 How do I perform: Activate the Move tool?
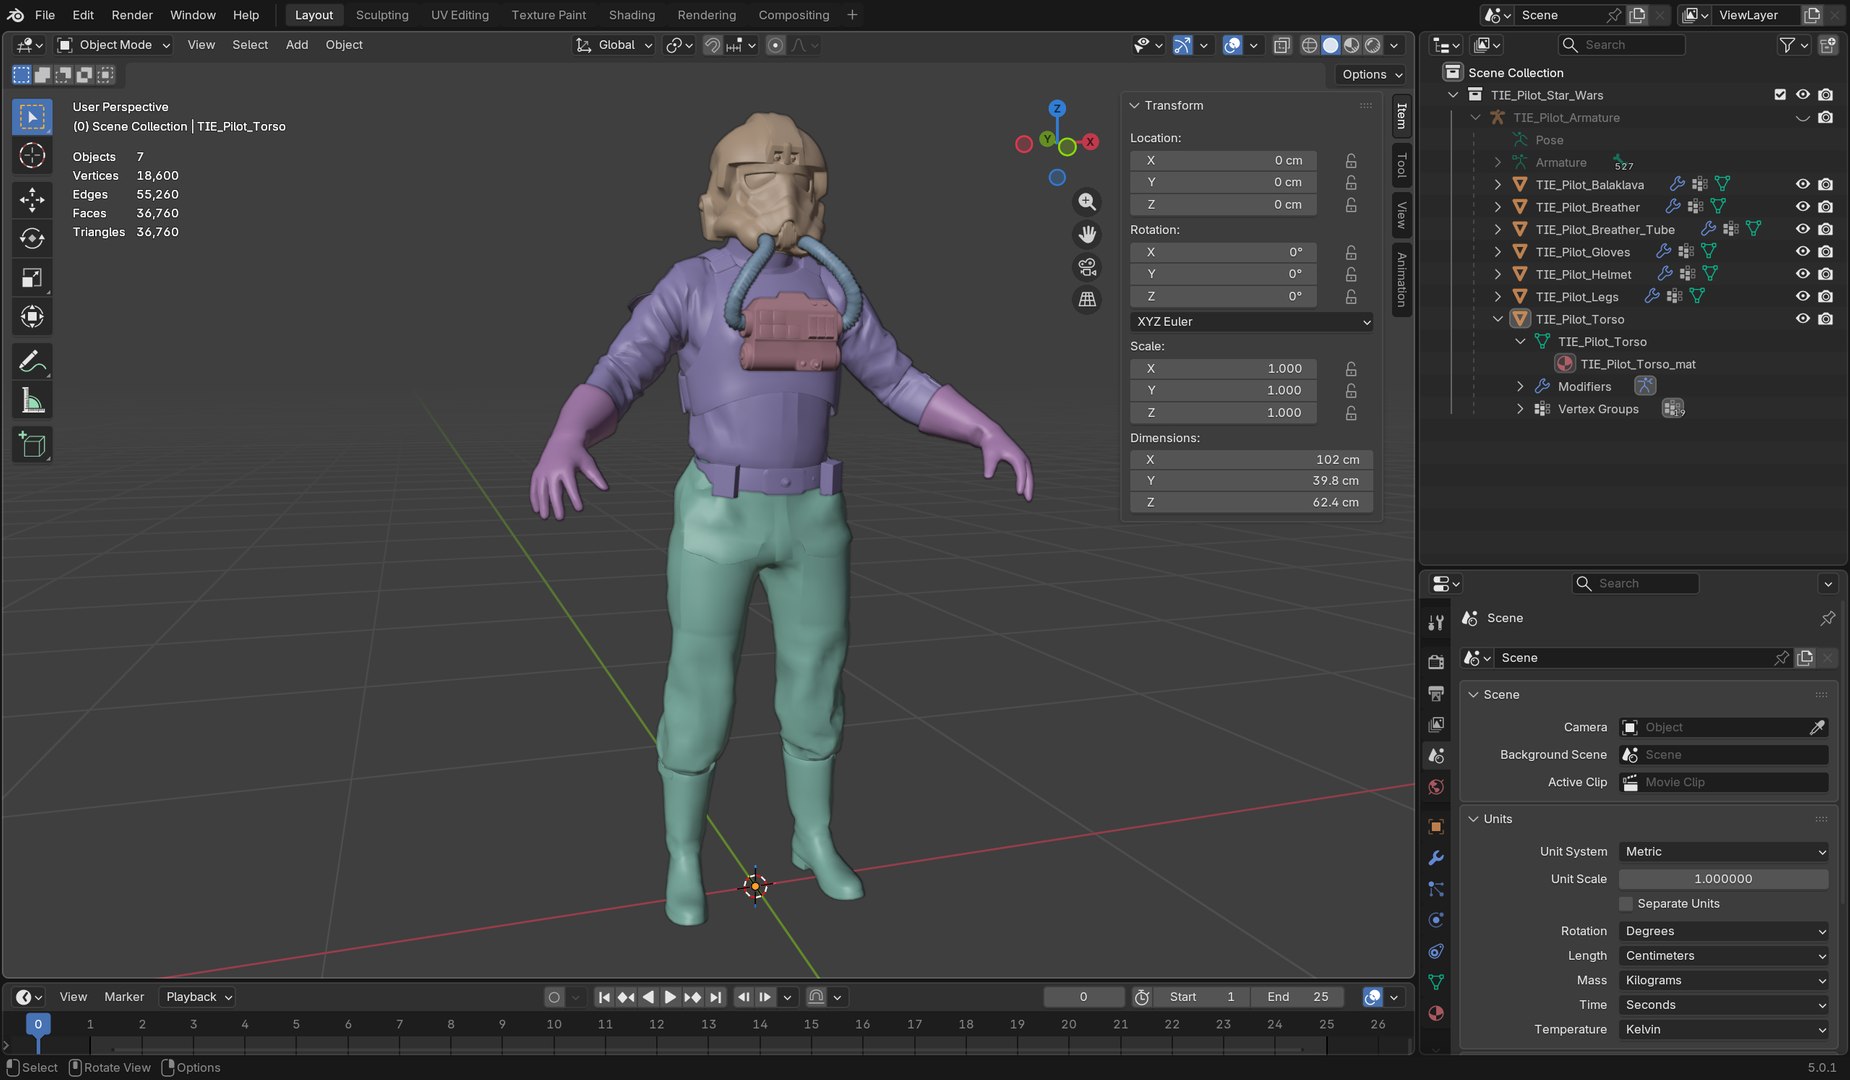pyautogui.click(x=32, y=199)
